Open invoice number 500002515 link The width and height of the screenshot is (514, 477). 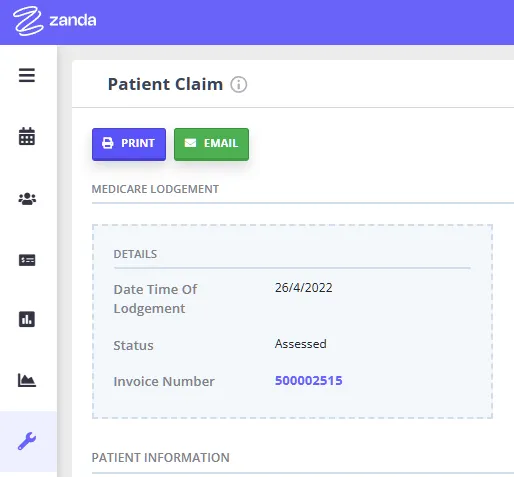click(309, 381)
